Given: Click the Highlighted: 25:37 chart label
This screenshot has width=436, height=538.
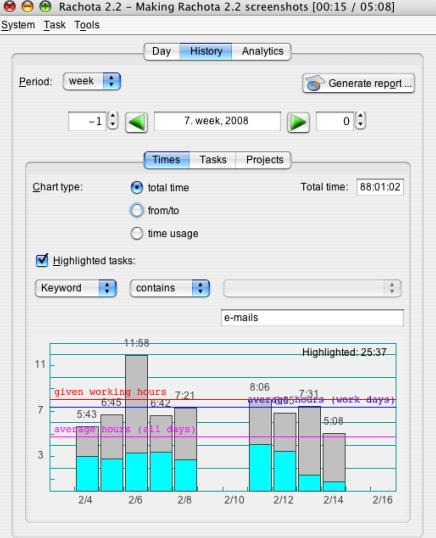Looking at the screenshot, I should tap(344, 352).
